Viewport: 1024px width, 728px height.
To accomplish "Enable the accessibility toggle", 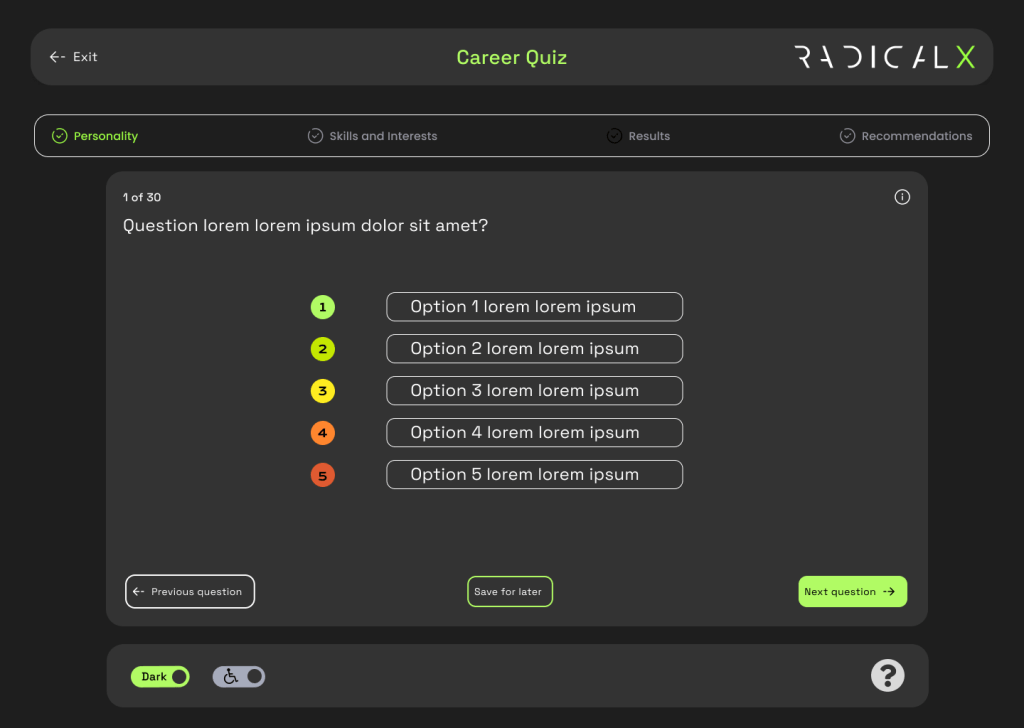I will pyautogui.click(x=238, y=676).
